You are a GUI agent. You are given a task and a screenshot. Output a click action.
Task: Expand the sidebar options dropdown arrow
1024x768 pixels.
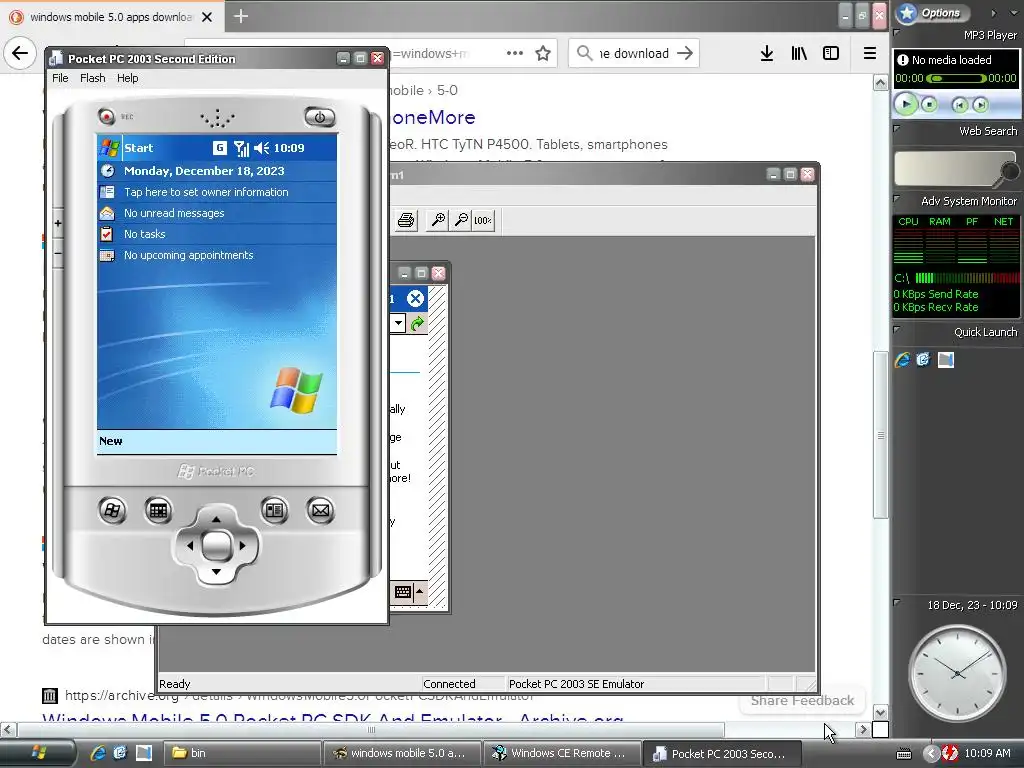[1014, 12]
